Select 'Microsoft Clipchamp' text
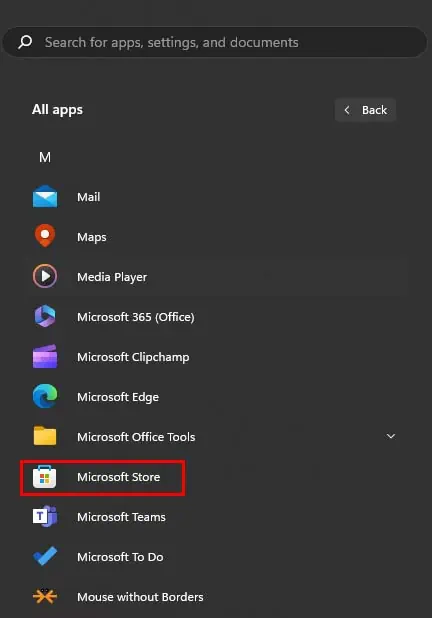432x618 pixels. pyautogui.click(x=133, y=357)
